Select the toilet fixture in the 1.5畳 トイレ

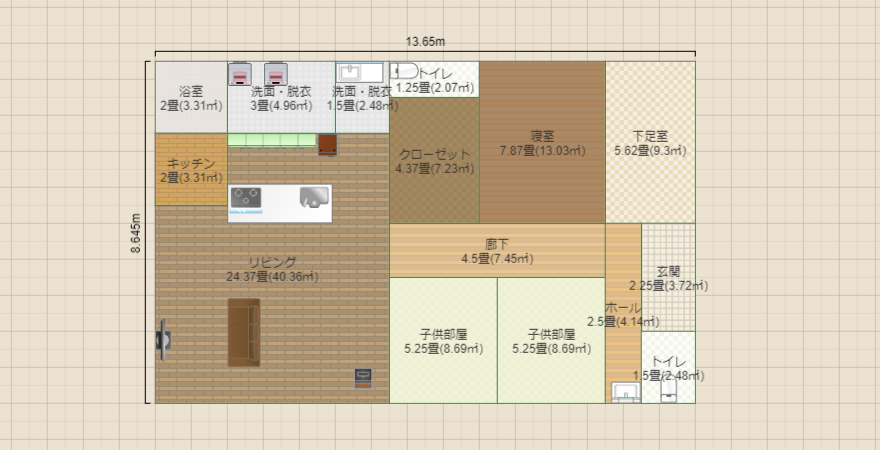pos(668,390)
